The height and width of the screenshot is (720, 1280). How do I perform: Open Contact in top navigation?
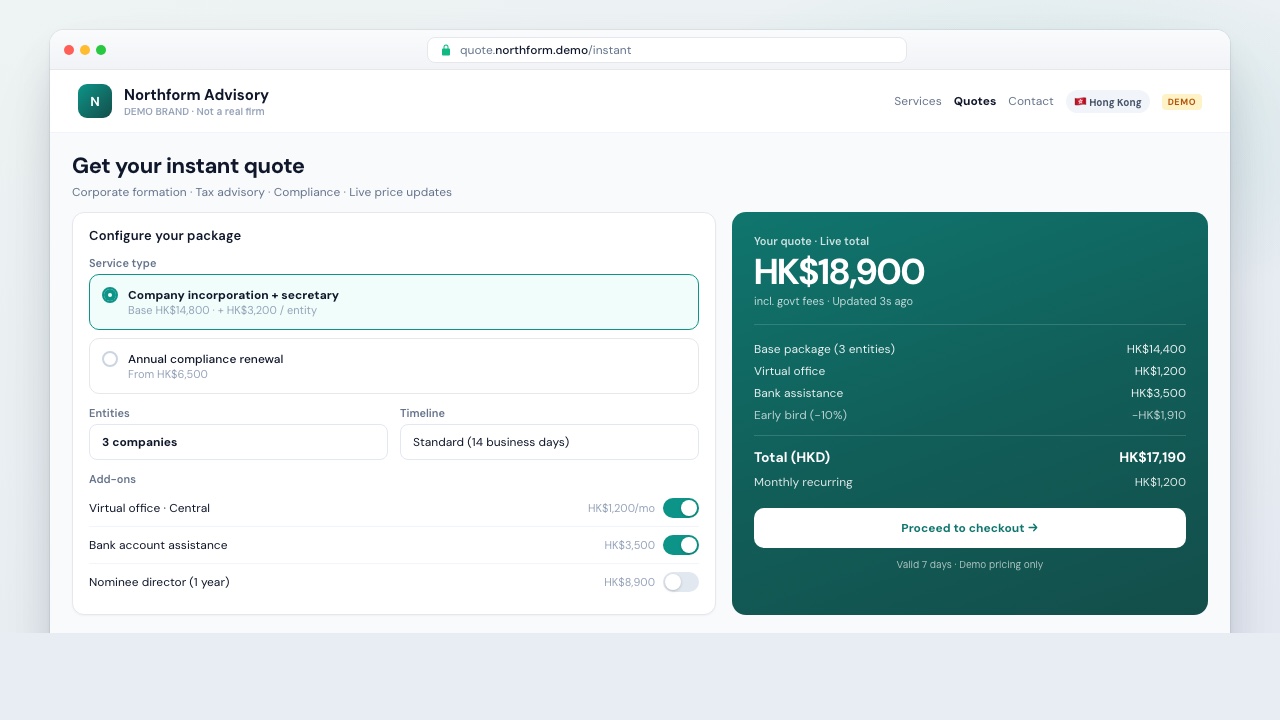pyautogui.click(x=1031, y=101)
